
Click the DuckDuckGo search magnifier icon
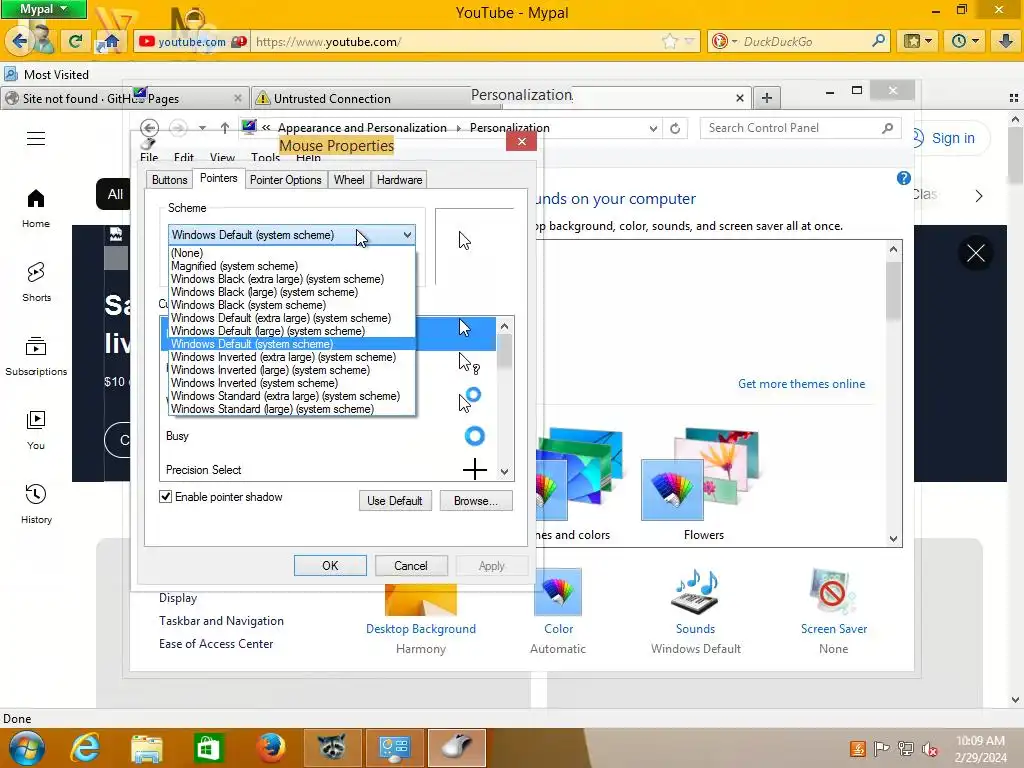click(878, 41)
